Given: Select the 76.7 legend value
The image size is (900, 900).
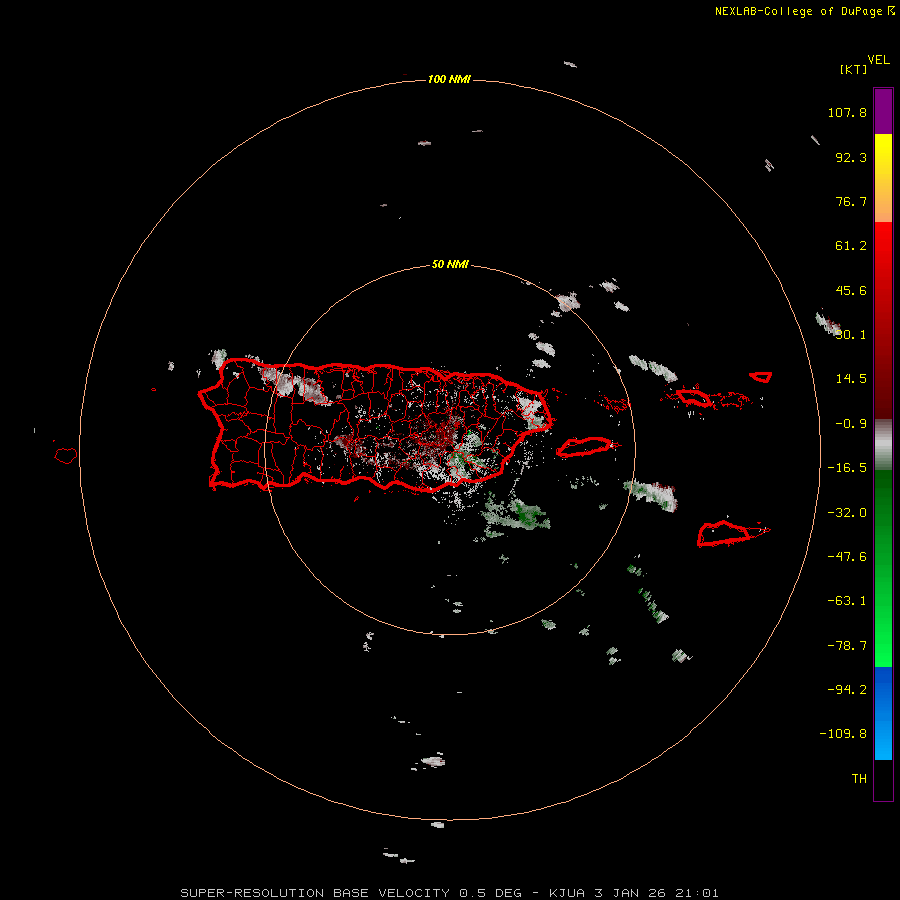Looking at the screenshot, I should [x=851, y=201].
